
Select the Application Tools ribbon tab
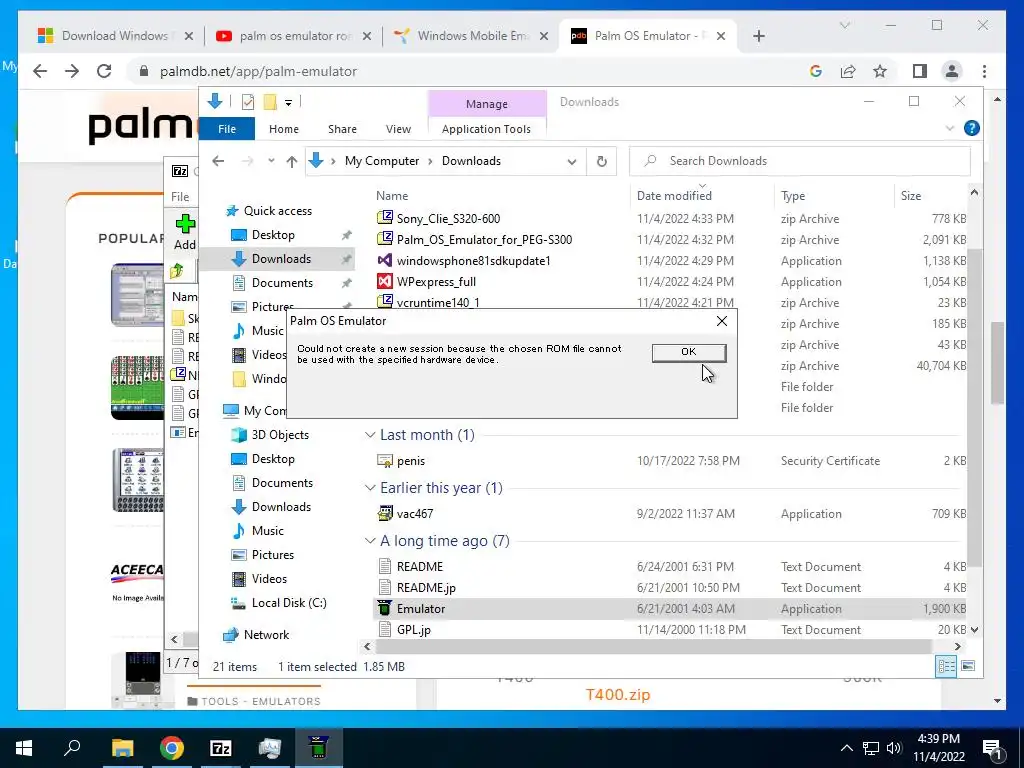(x=486, y=129)
